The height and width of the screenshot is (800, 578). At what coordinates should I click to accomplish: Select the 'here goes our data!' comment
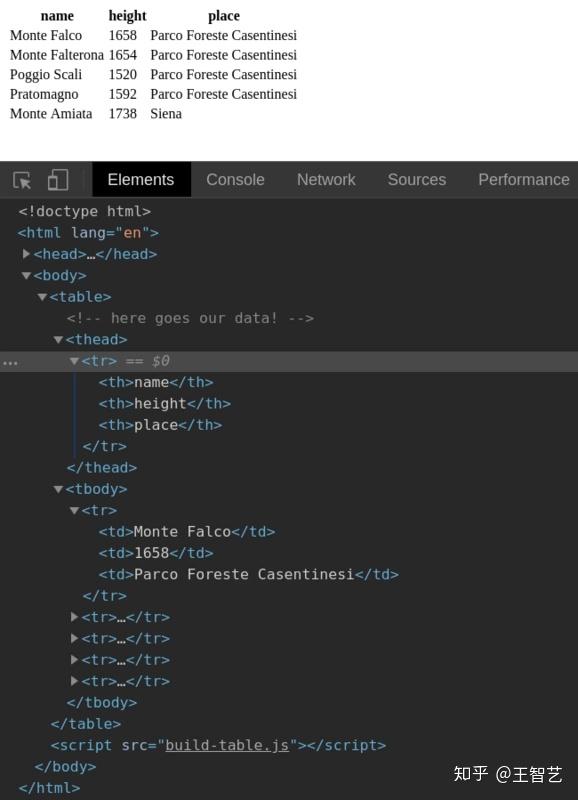pos(190,318)
